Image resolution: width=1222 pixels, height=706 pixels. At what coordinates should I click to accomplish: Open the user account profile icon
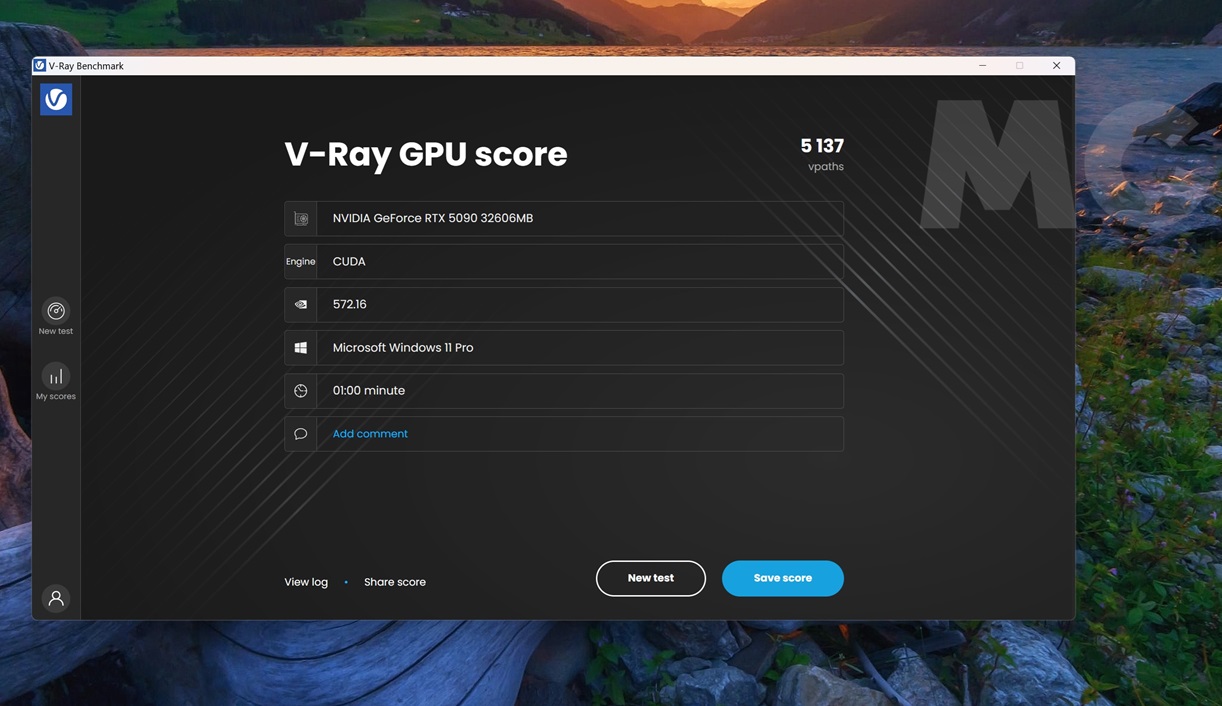tap(56, 598)
